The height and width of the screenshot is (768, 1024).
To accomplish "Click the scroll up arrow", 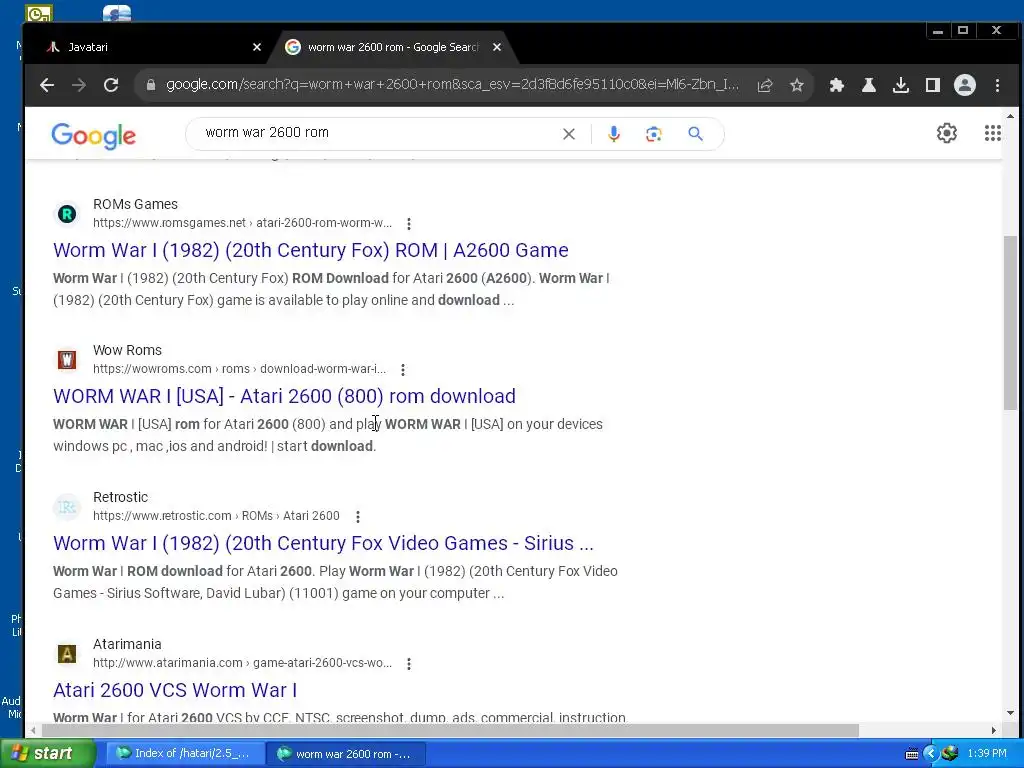I will (1010, 116).
